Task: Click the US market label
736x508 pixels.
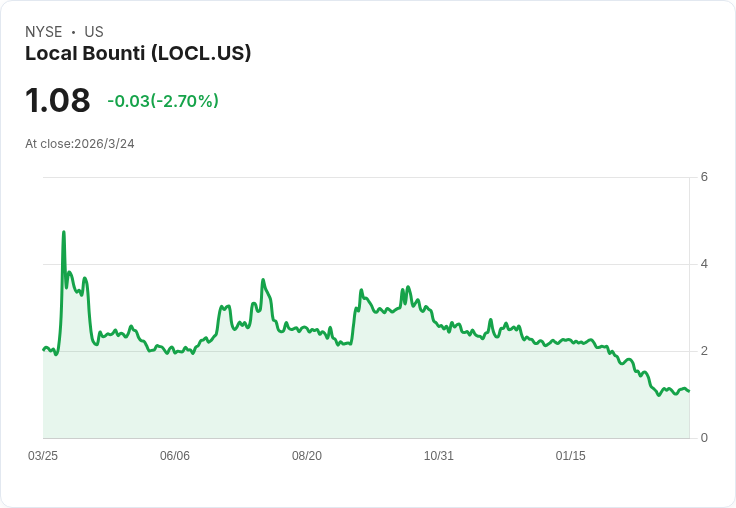Action: 94,32
